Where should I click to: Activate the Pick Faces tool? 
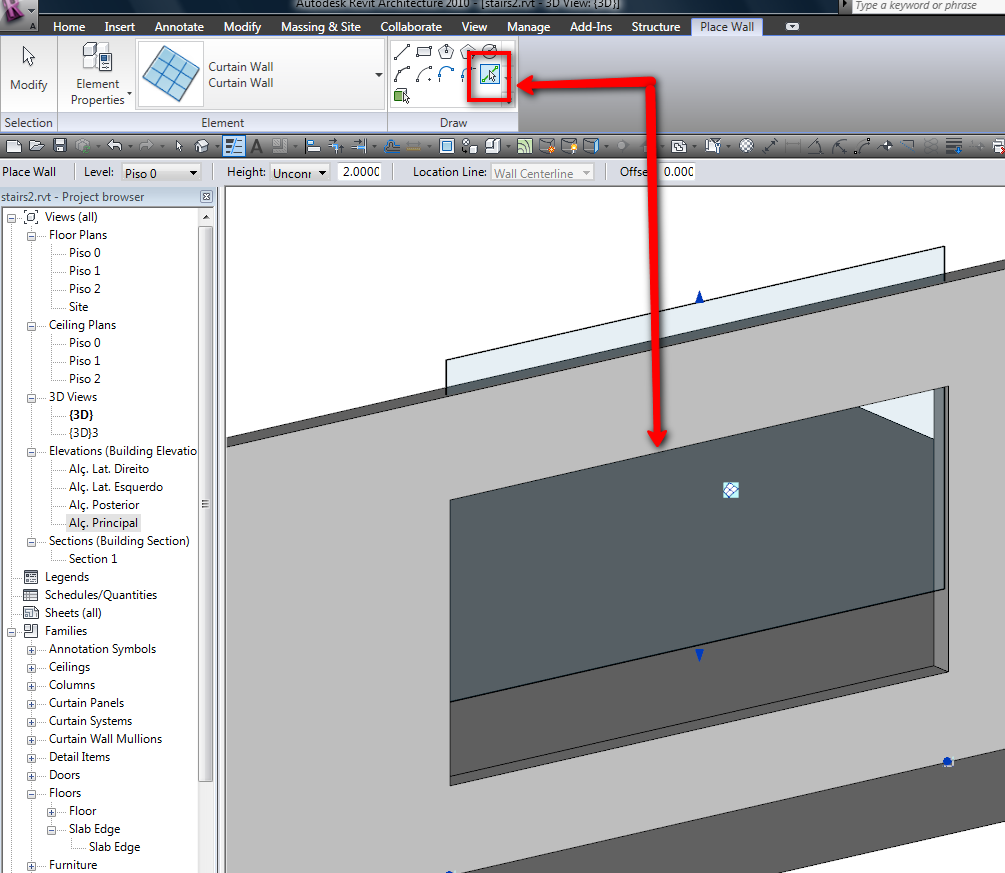[x=402, y=96]
